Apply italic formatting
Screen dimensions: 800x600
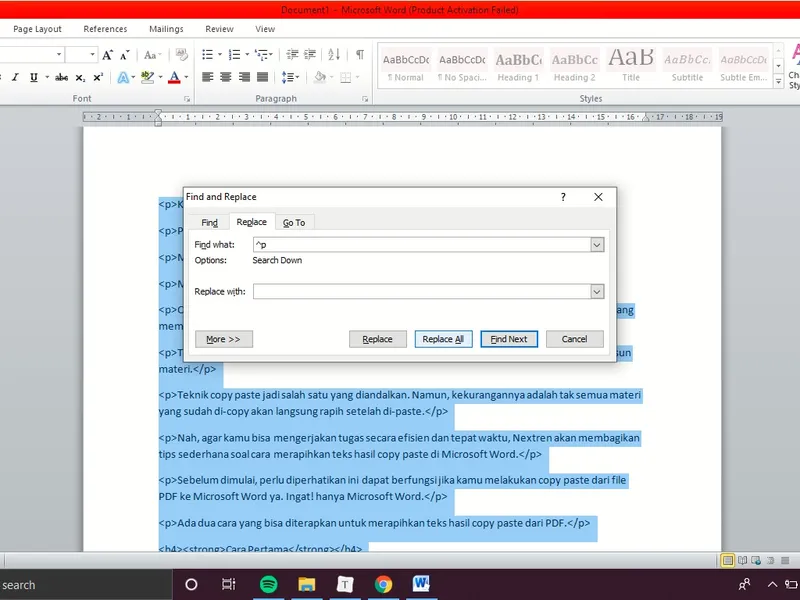click(14, 77)
